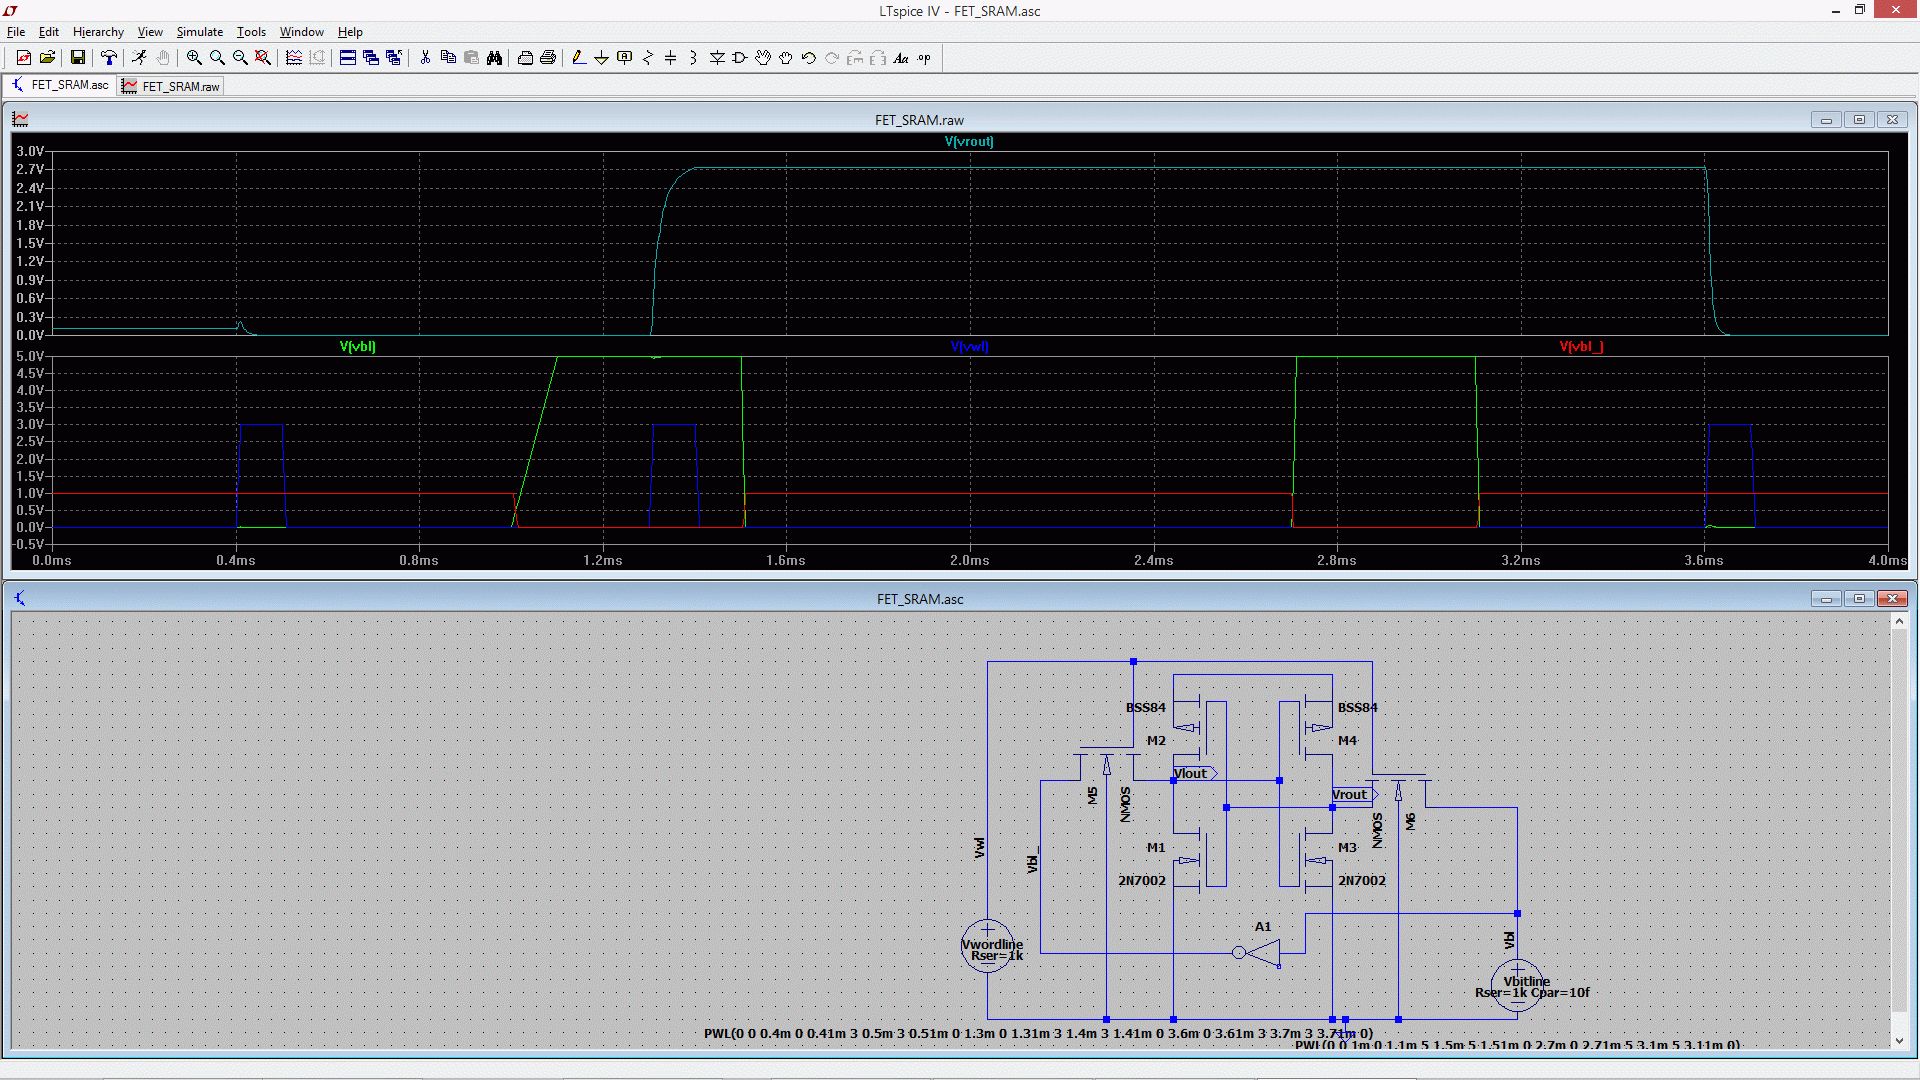Click the Save file toolbar icon
Image resolution: width=1920 pixels, height=1080 pixels.
tap(77, 58)
